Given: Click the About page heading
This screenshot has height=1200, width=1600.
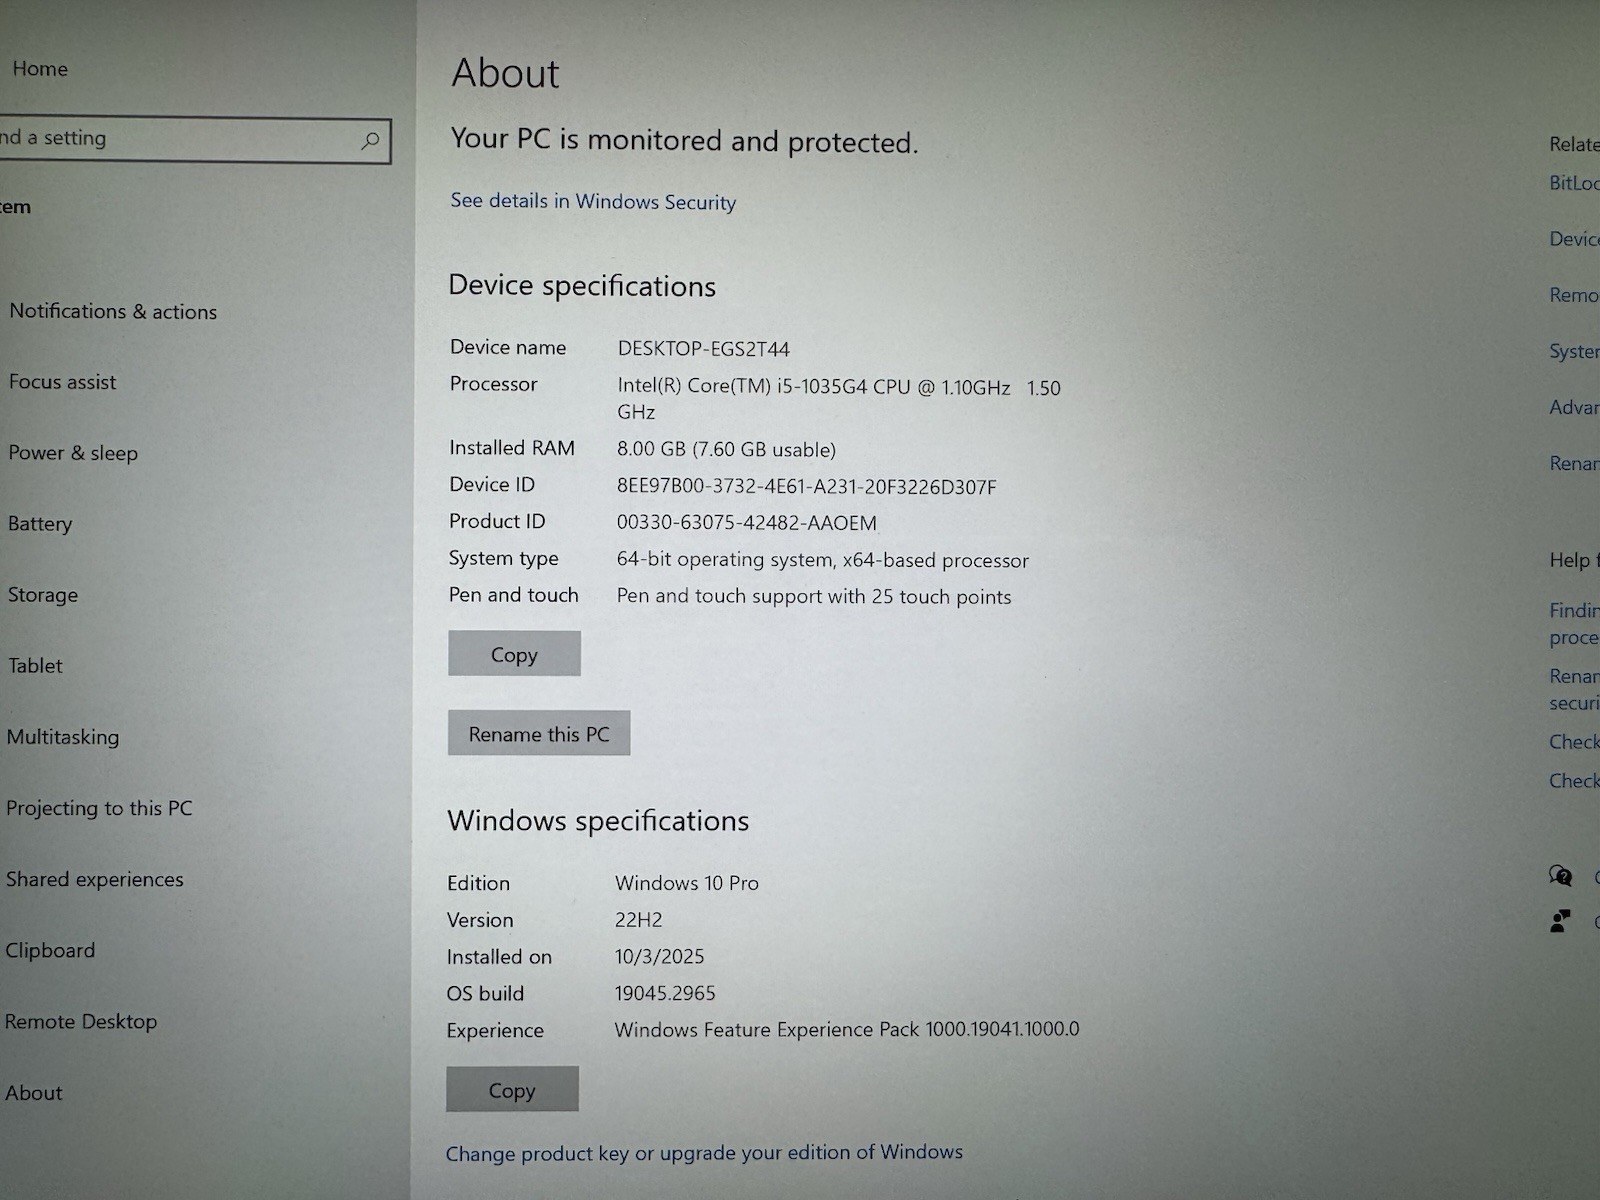Looking at the screenshot, I should 505,73.
